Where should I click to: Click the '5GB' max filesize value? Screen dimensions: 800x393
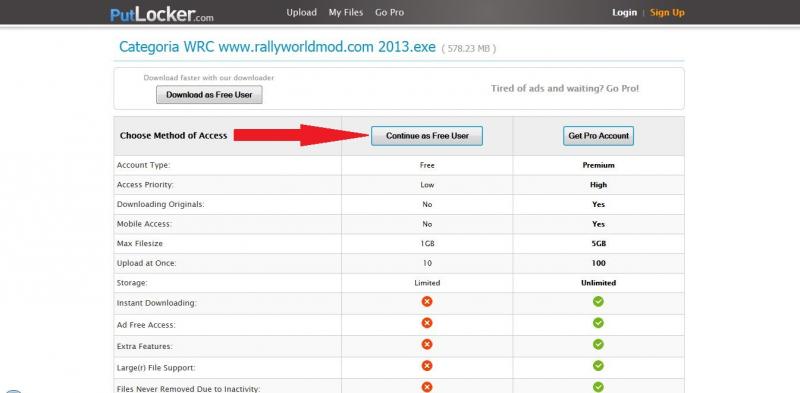pyautogui.click(x=598, y=244)
